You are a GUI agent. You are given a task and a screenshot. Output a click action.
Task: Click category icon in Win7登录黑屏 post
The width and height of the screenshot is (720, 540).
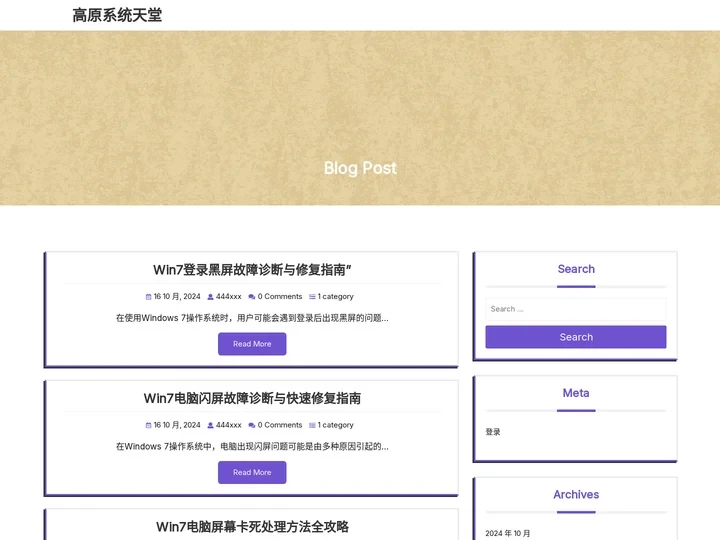(x=312, y=297)
